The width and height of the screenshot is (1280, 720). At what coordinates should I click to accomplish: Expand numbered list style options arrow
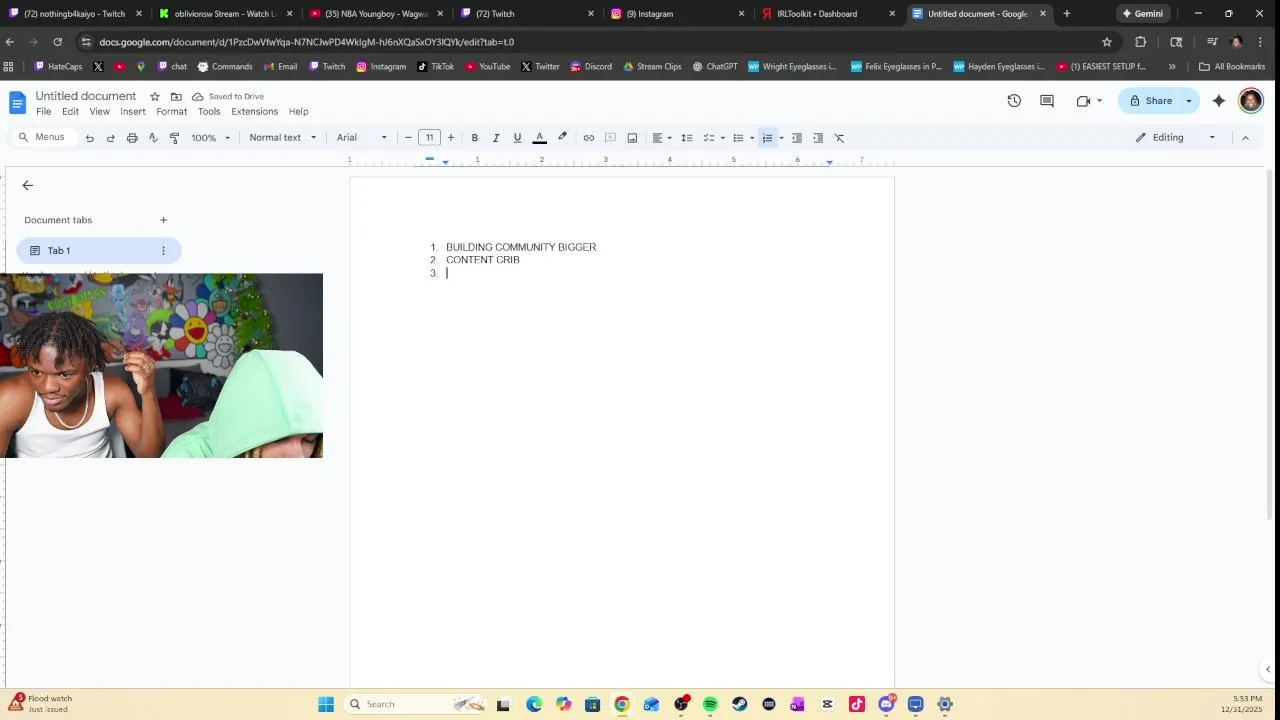[781, 138]
